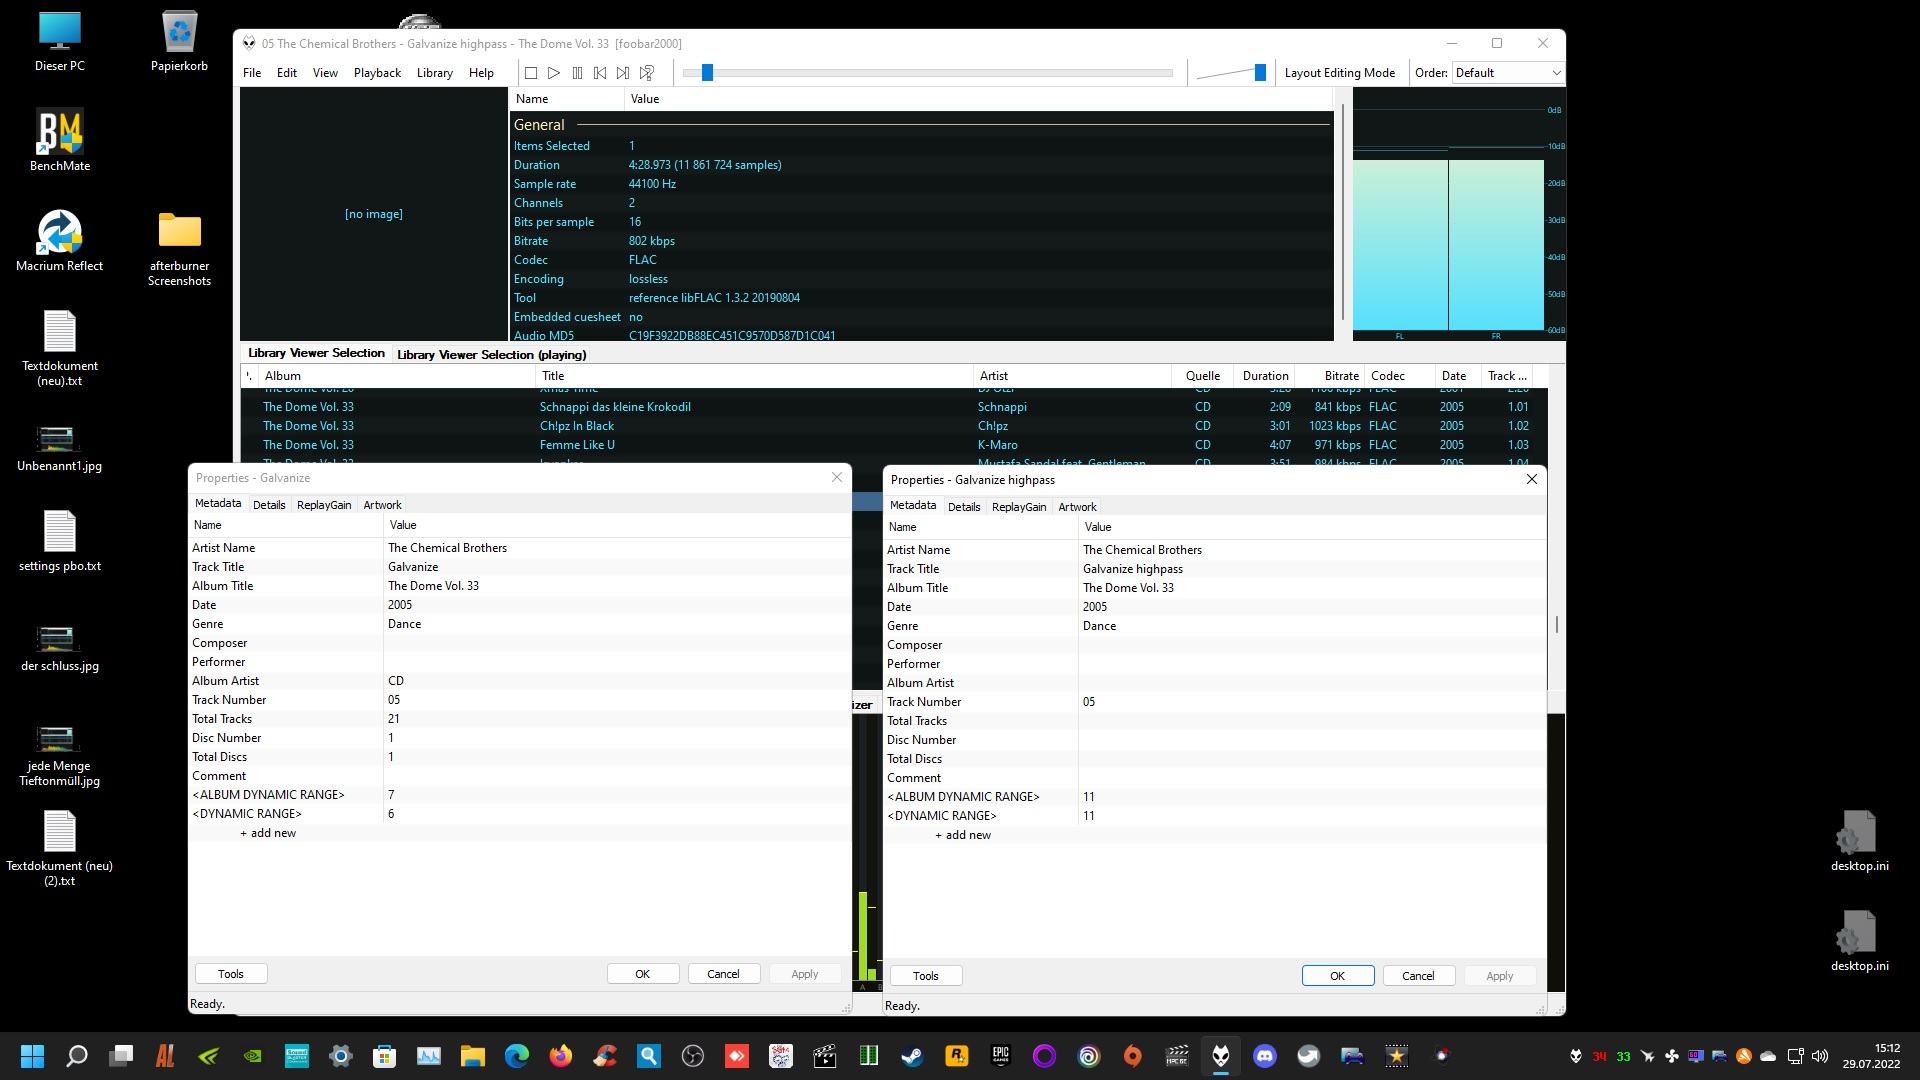
Task: Open the Library menu
Action: click(434, 73)
